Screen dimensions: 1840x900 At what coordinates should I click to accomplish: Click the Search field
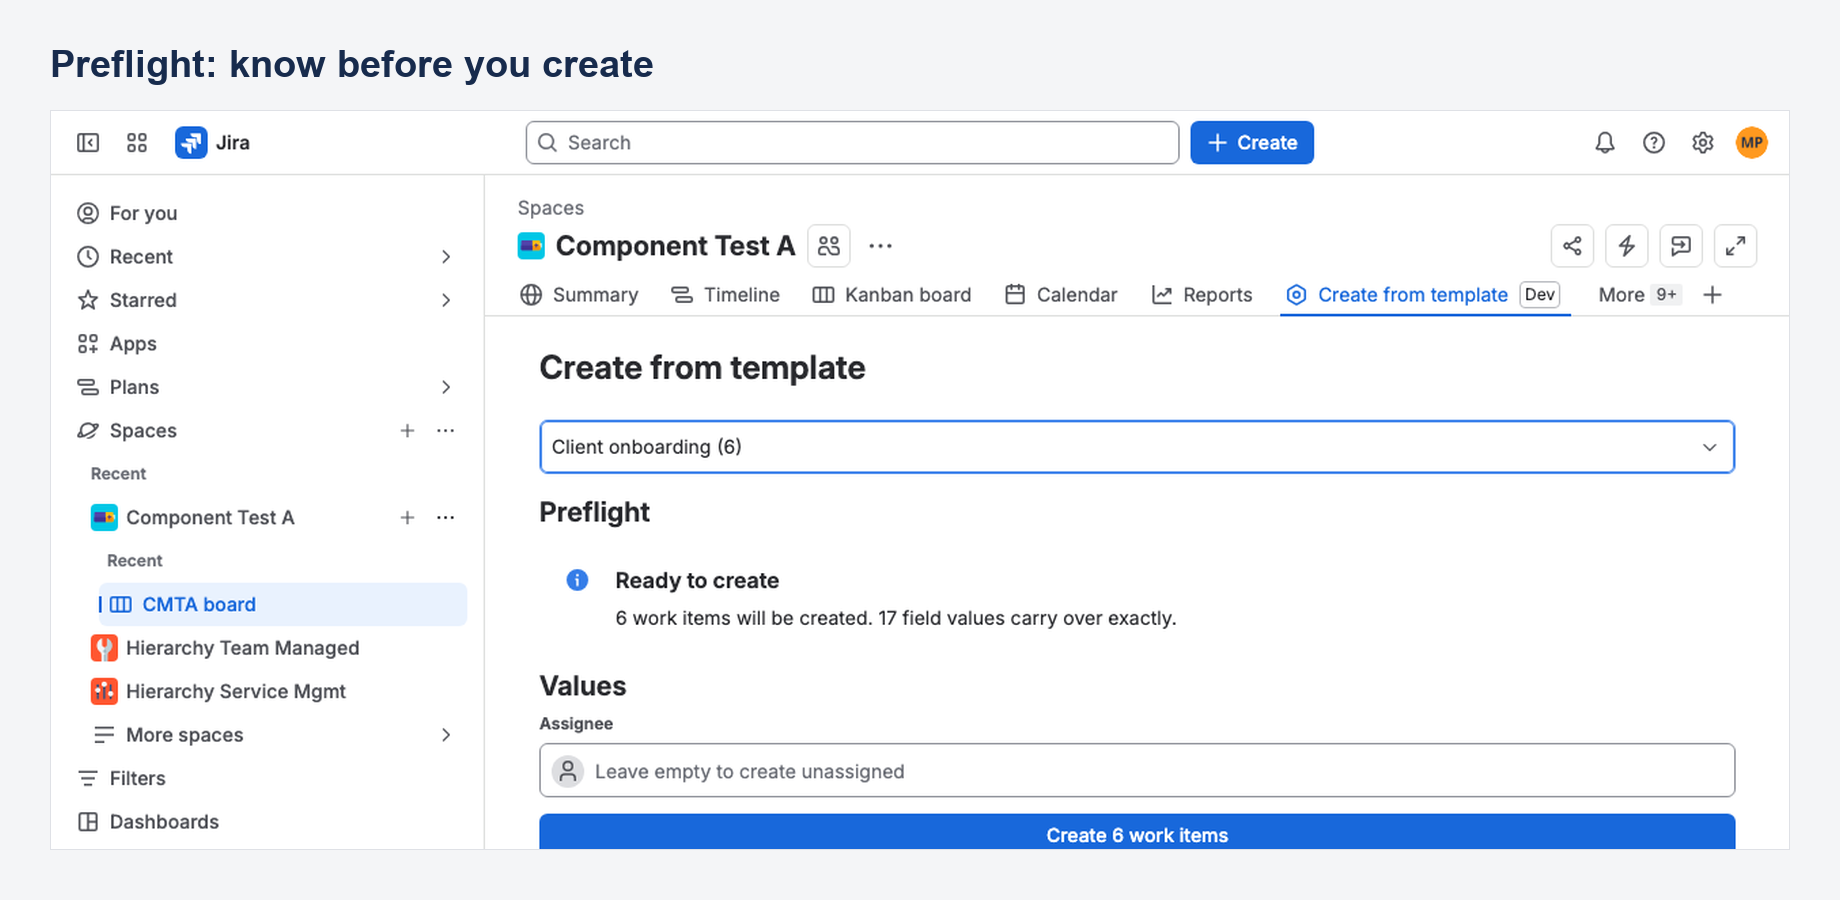[x=852, y=143]
